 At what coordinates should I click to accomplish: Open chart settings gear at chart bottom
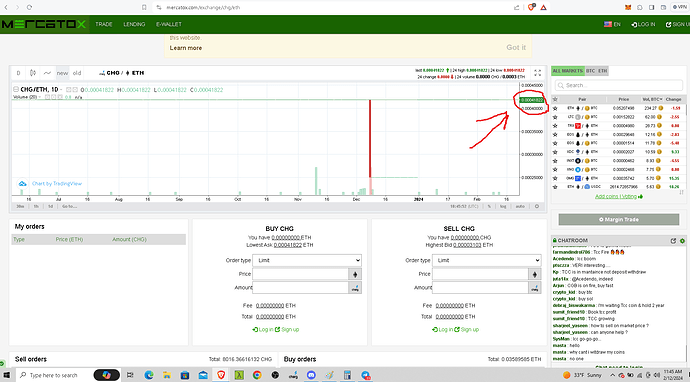point(536,206)
